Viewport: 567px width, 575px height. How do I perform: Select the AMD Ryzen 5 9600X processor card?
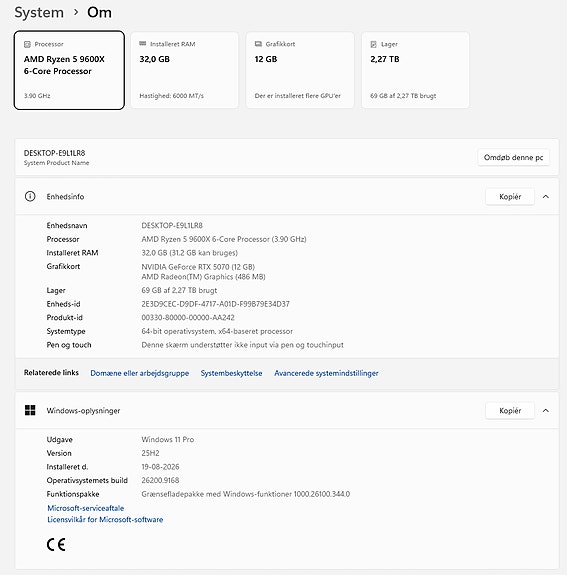click(69, 70)
